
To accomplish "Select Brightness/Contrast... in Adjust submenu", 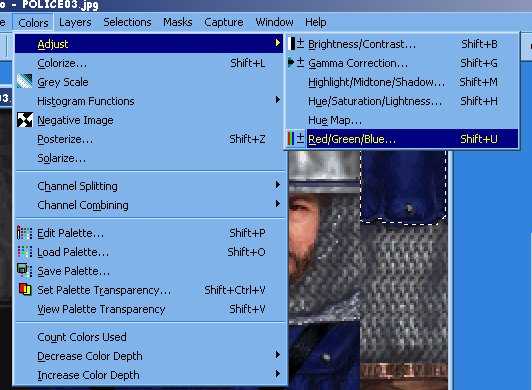I will 402,44.
